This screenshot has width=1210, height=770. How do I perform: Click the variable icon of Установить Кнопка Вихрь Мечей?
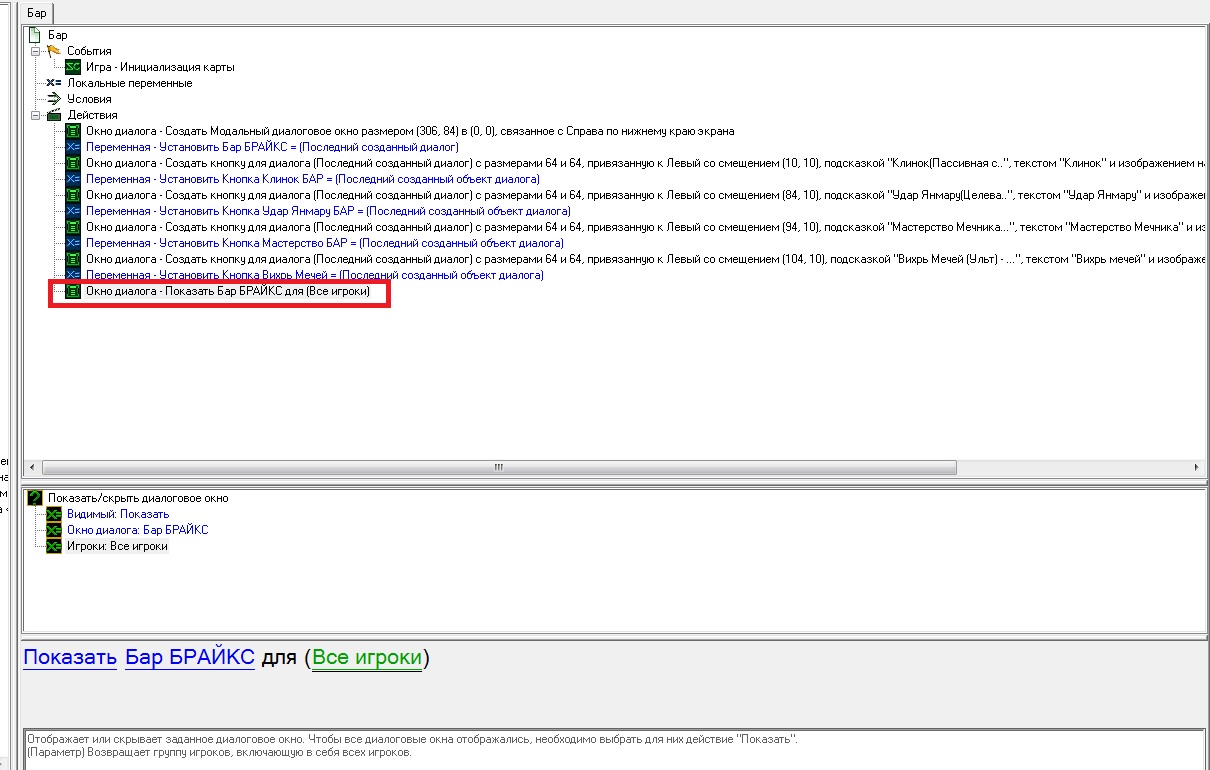click(73, 275)
